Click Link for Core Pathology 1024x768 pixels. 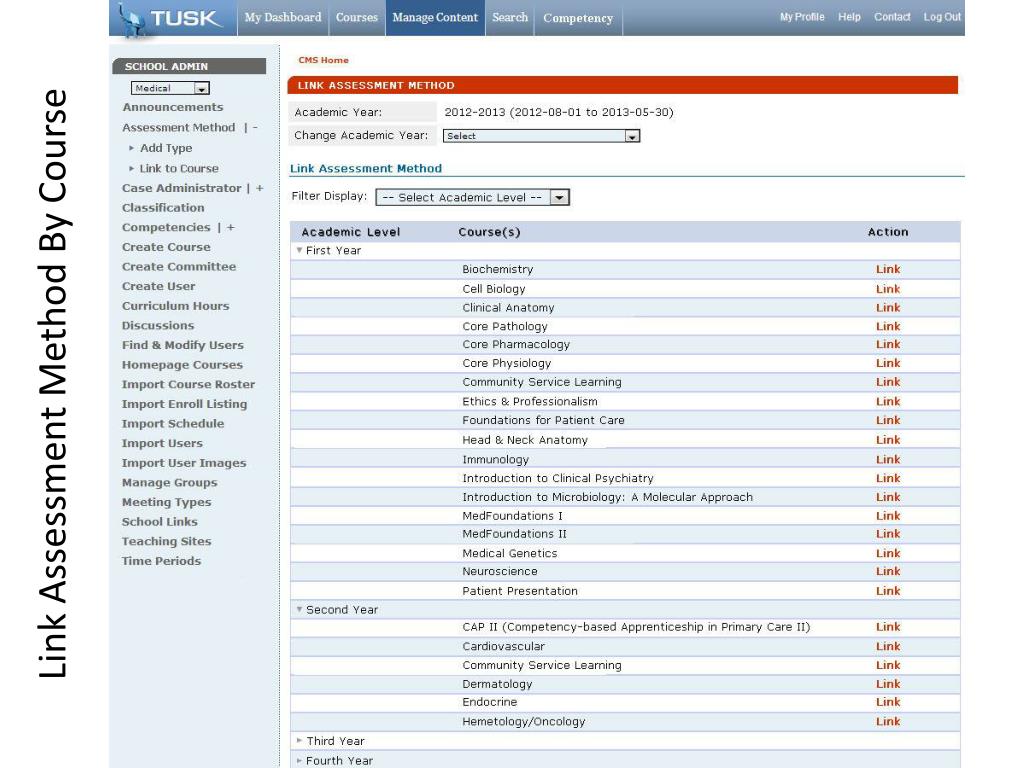point(888,326)
